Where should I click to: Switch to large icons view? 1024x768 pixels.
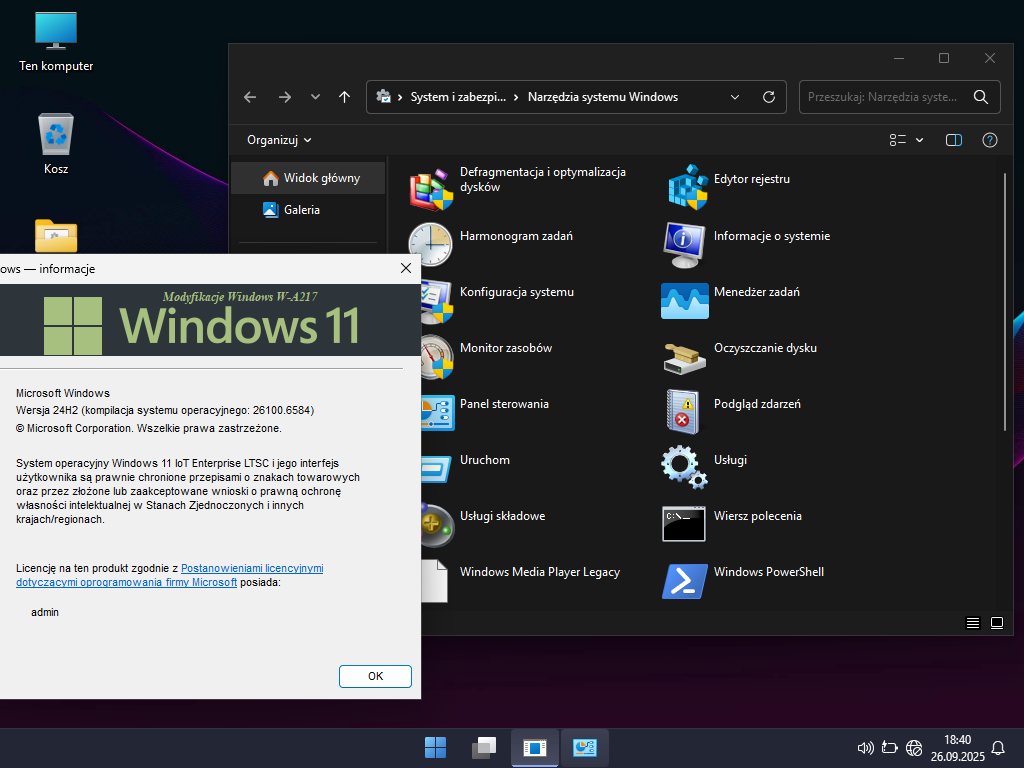click(997, 622)
